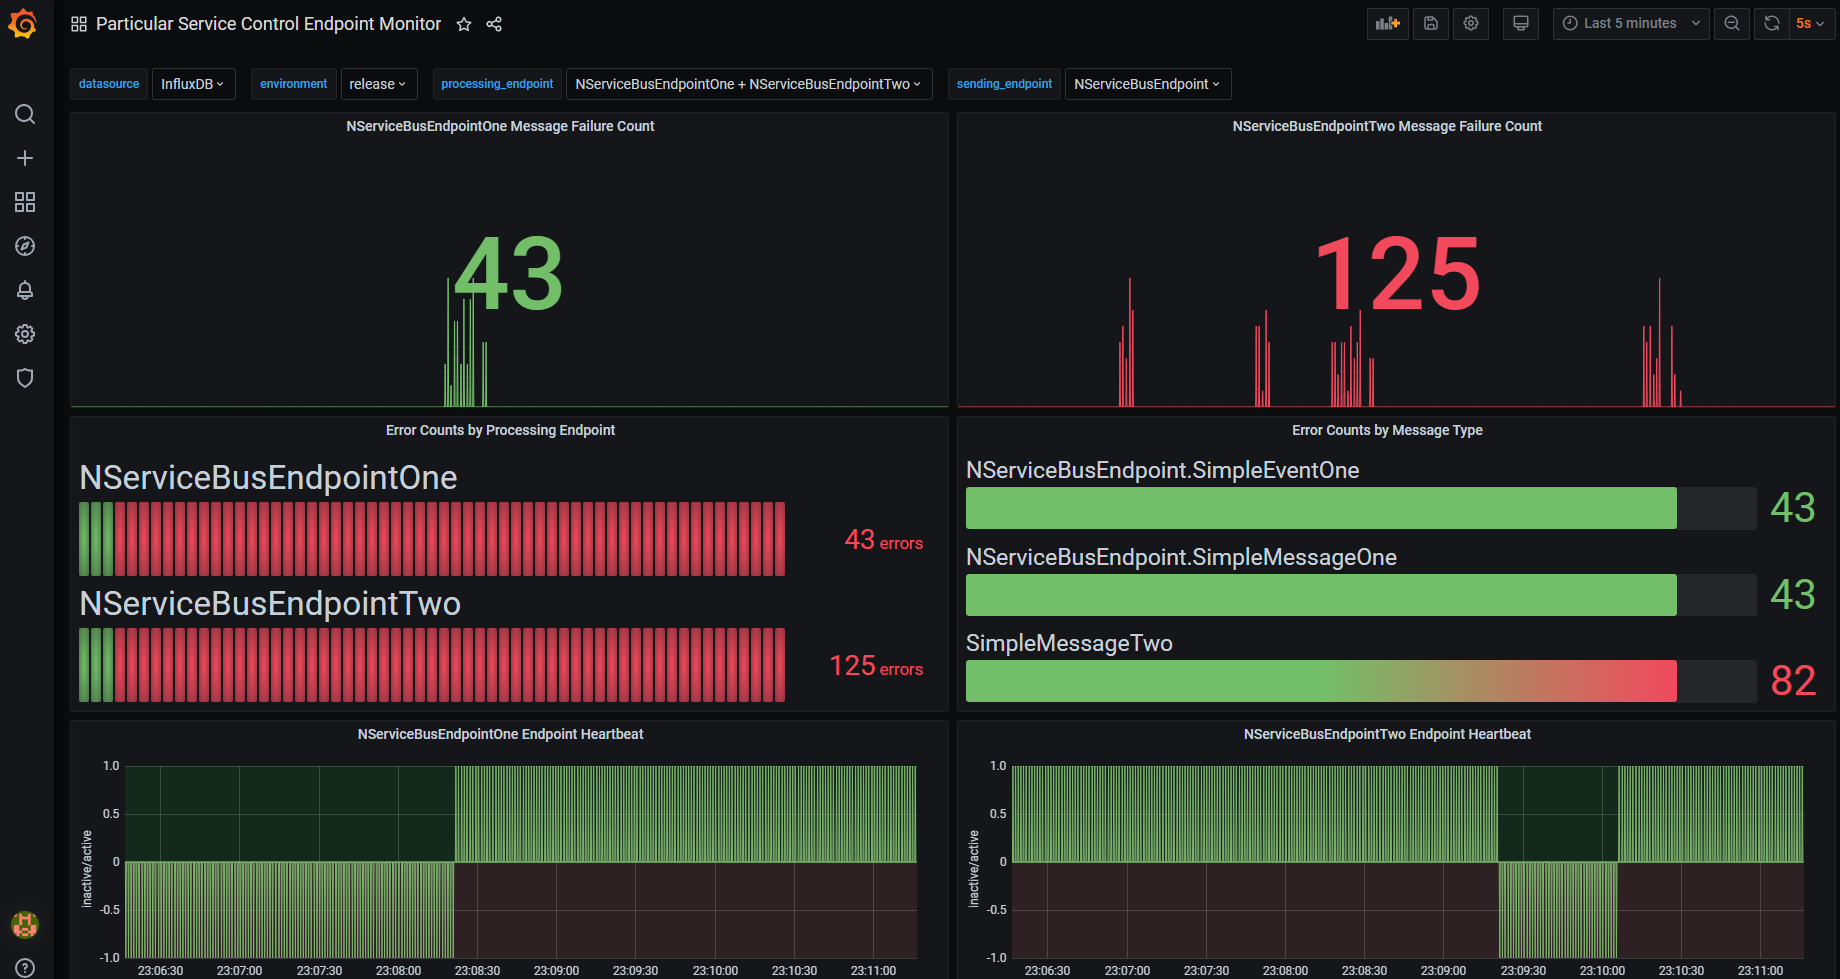Open Error Counts by Processing Endpoint panel menu
Screen dimensions: 1840x979
coord(500,430)
